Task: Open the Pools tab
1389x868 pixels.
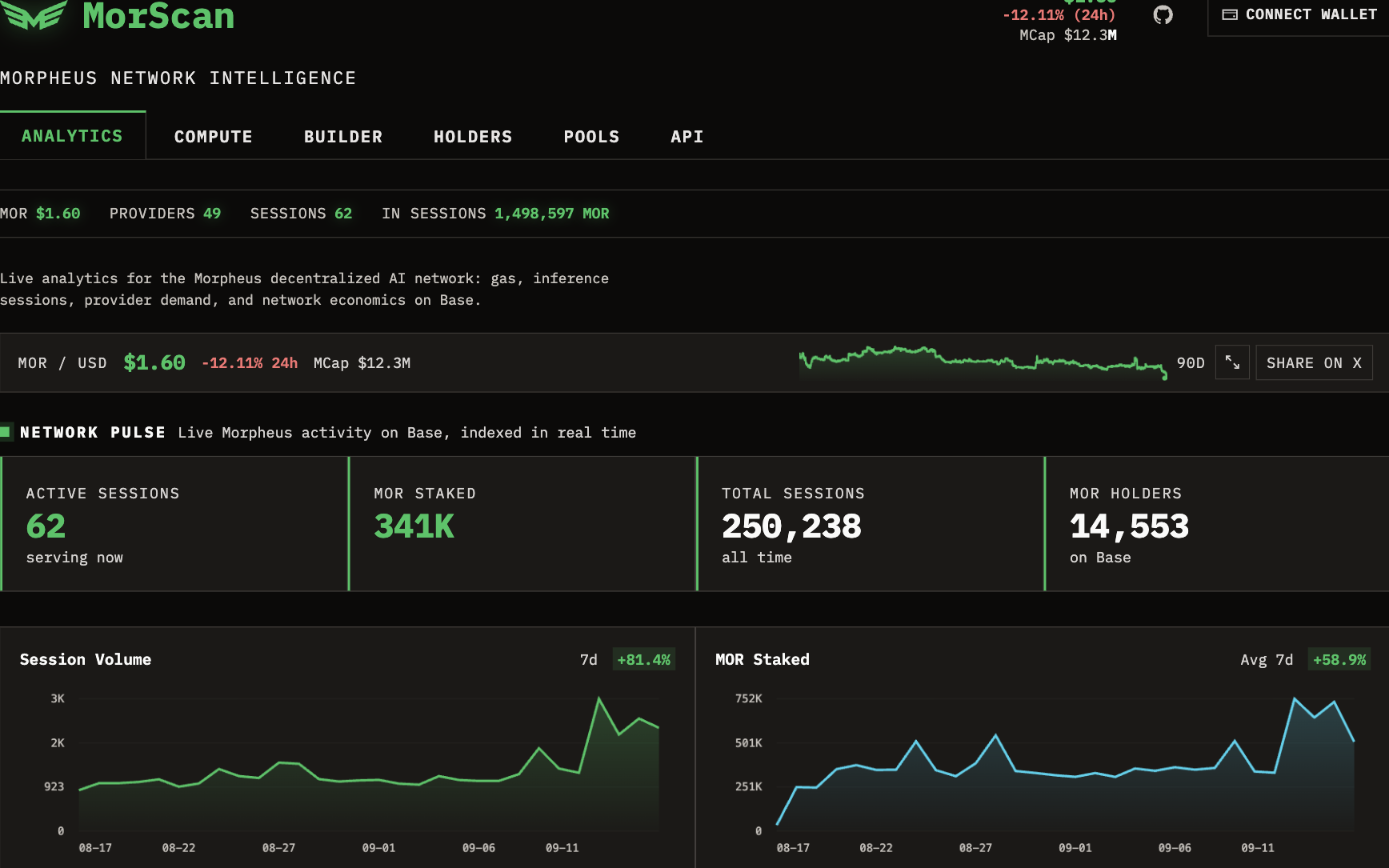Action: pos(591,137)
